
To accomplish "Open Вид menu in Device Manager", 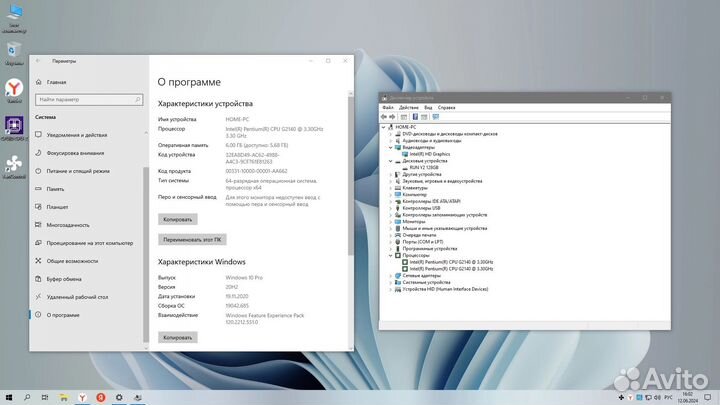I will [428, 107].
